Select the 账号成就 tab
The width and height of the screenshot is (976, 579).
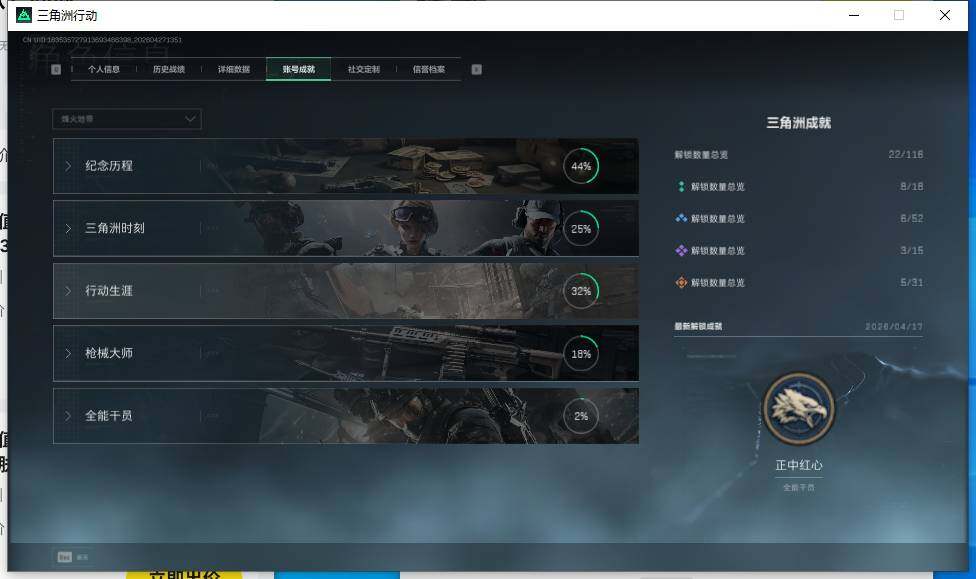(x=299, y=69)
